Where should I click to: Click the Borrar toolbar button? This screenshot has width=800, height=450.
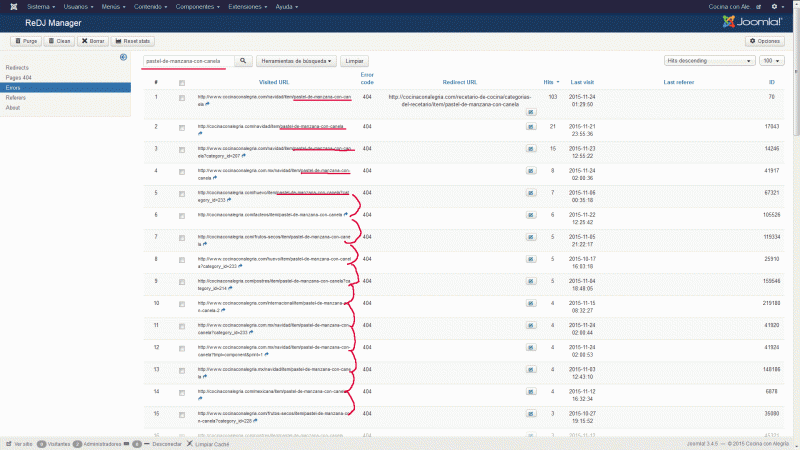[x=93, y=41]
